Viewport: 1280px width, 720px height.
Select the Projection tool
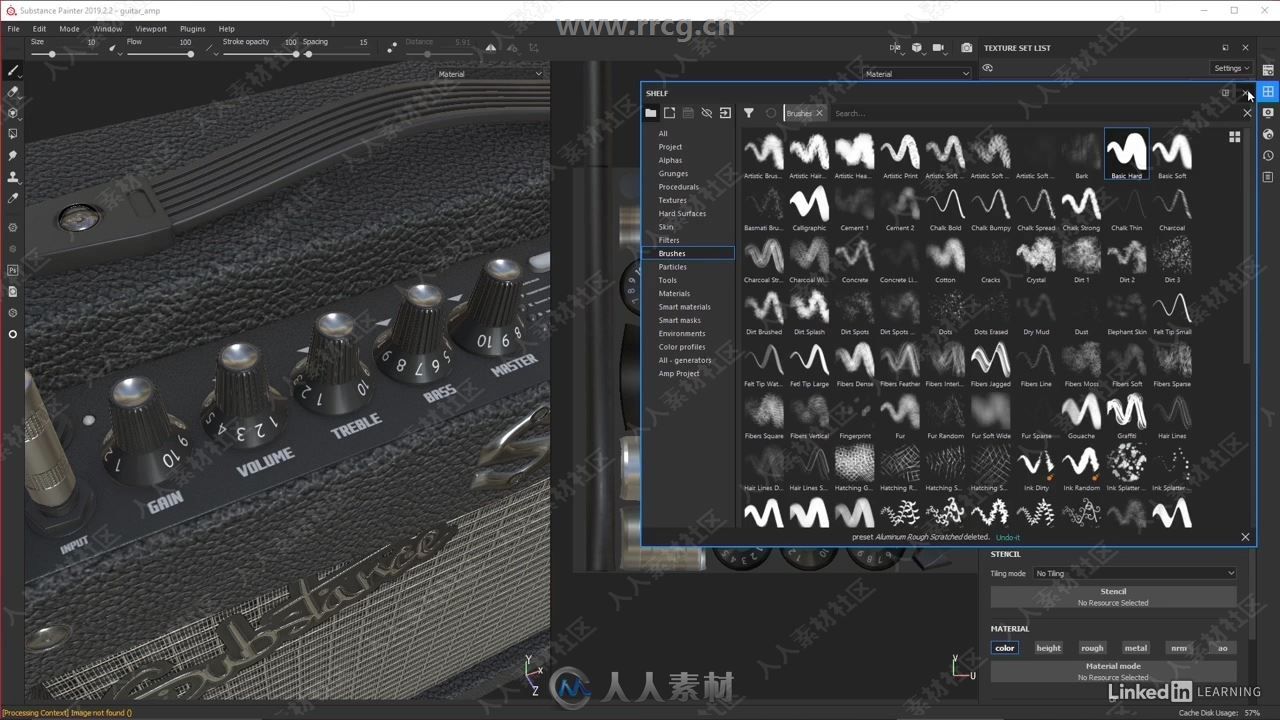[13, 113]
